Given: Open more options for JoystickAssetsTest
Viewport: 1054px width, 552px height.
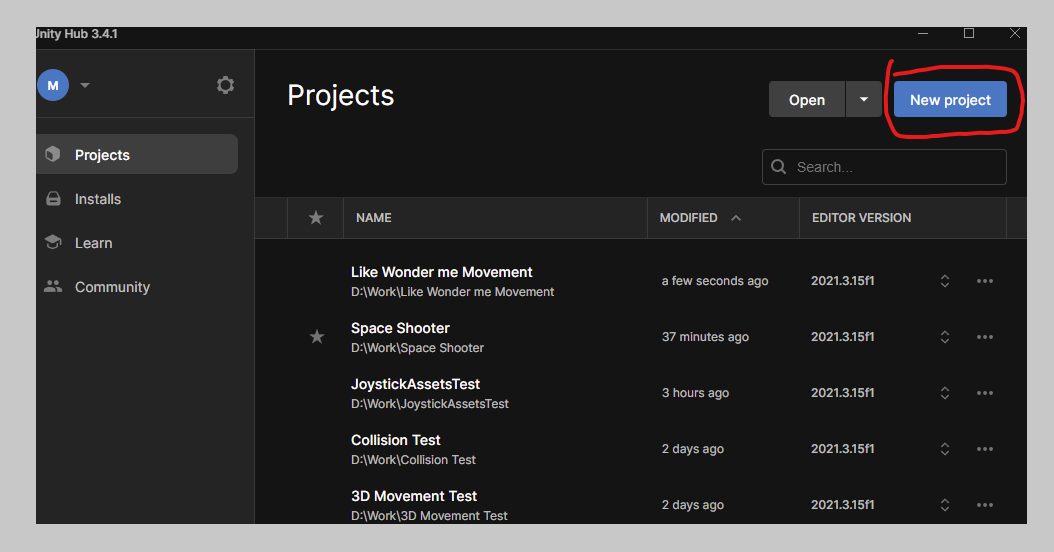Looking at the screenshot, I should pos(985,393).
